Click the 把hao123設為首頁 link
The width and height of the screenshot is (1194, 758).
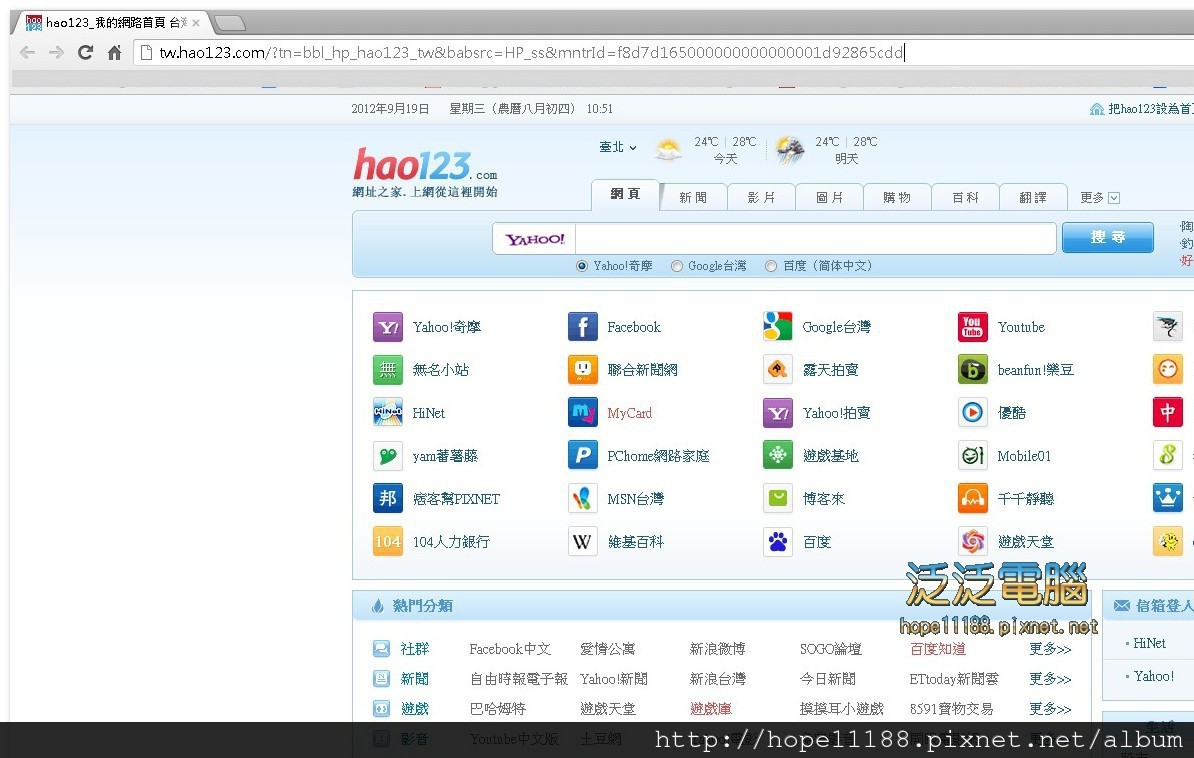(1150, 109)
